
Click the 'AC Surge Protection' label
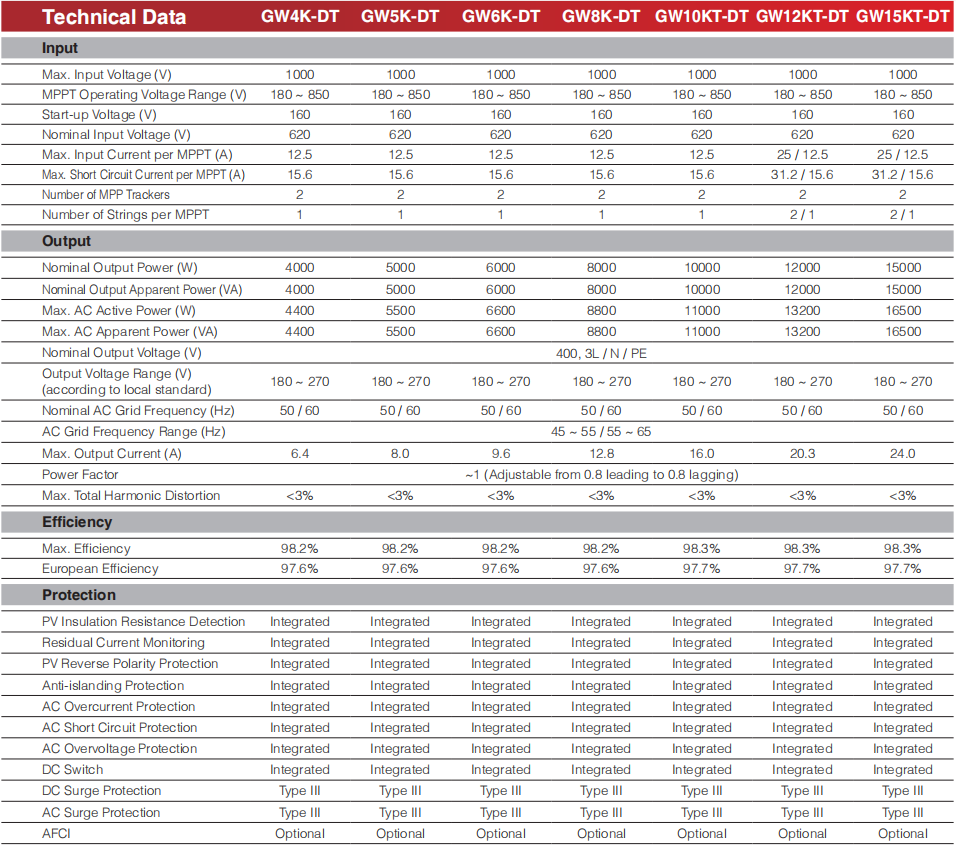click(101, 813)
